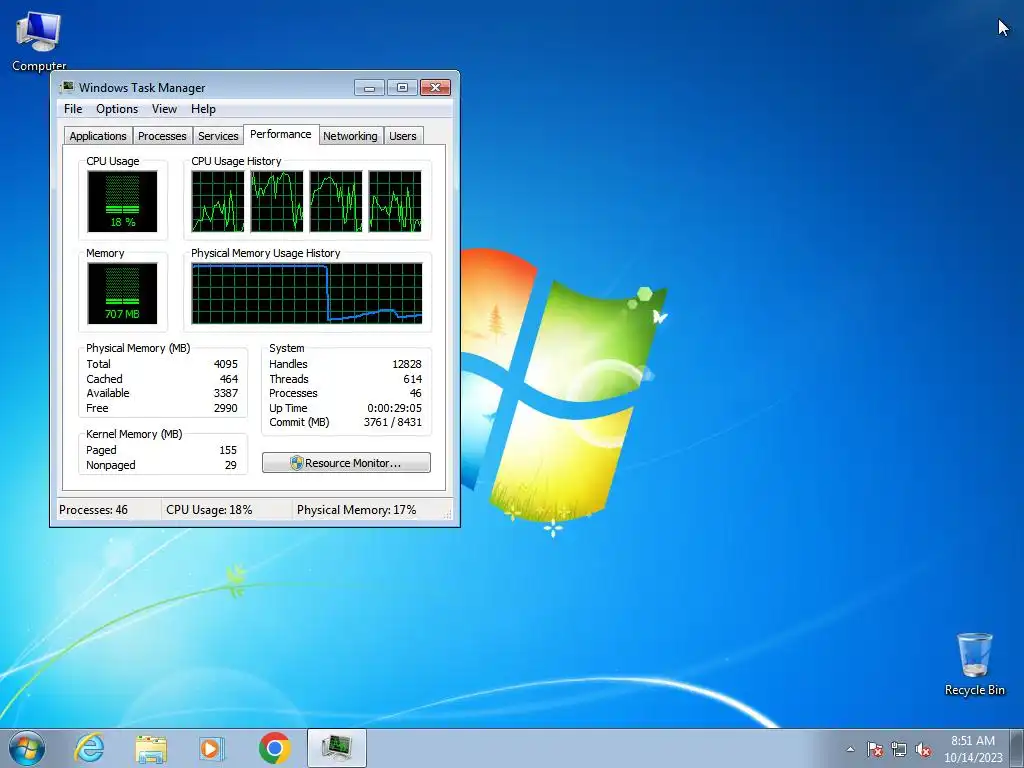
Task: Click status bar Processes: 46
Action: [93, 510]
